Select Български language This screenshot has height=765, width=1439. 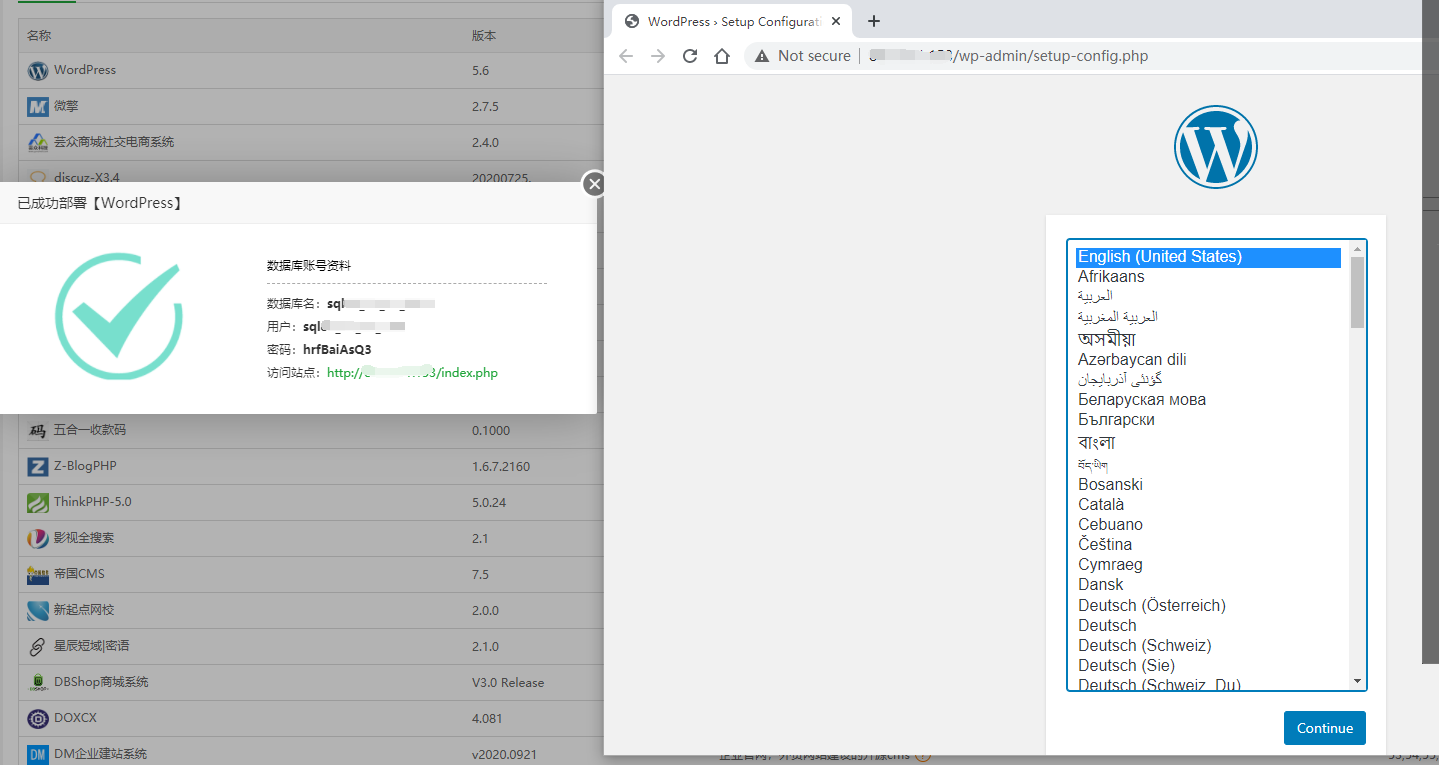coord(1116,420)
